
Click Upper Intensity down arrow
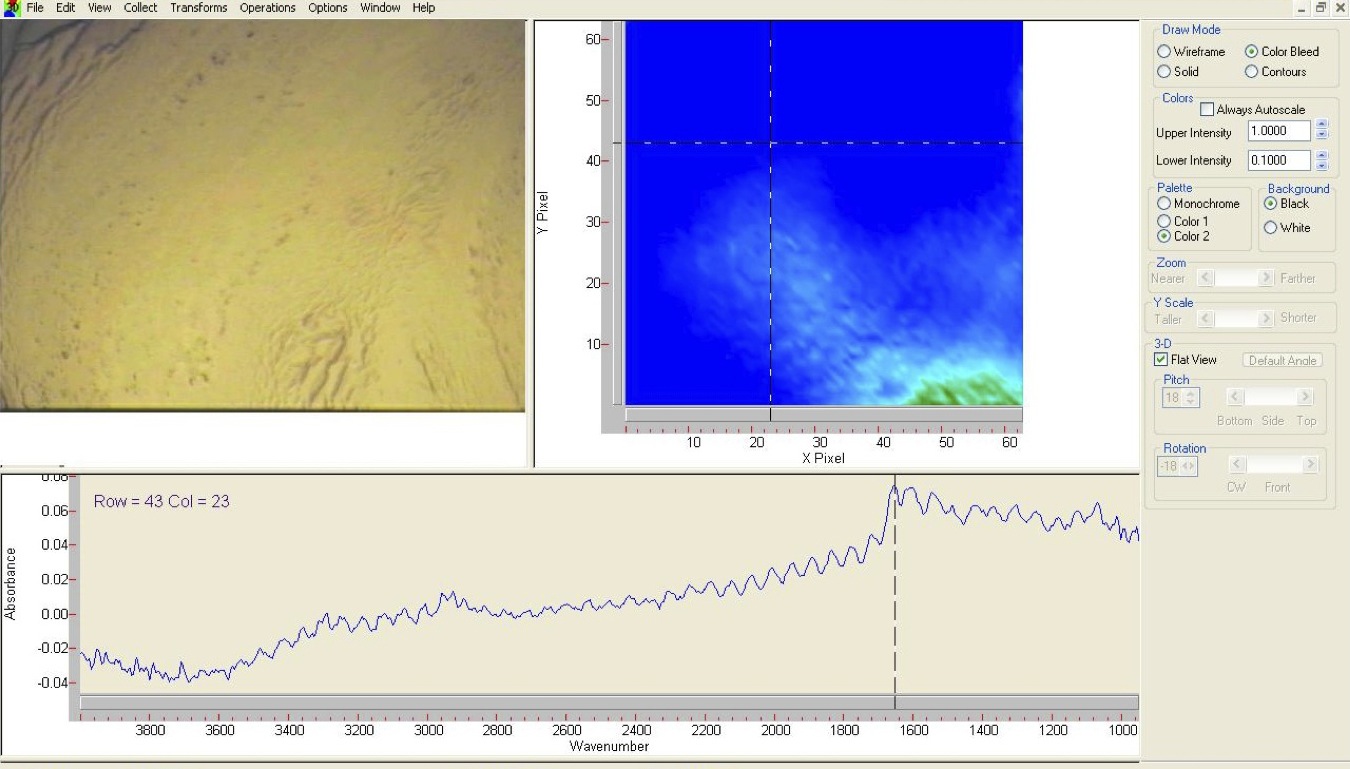pos(1322,136)
